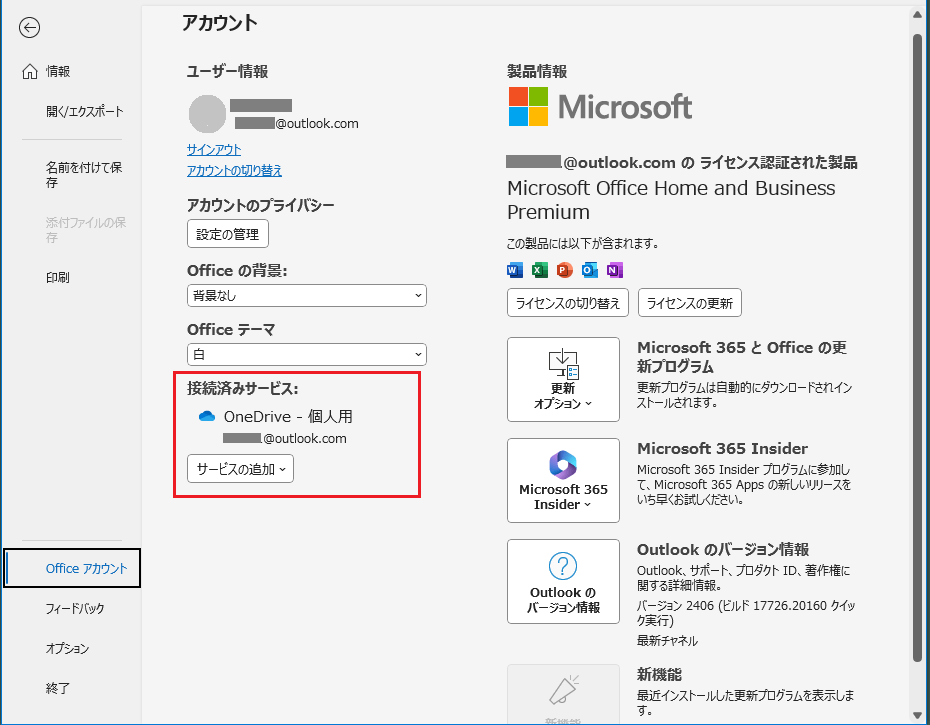Click the scrollbar down arrow
The image size is (930, 725).
click(918, 716)
